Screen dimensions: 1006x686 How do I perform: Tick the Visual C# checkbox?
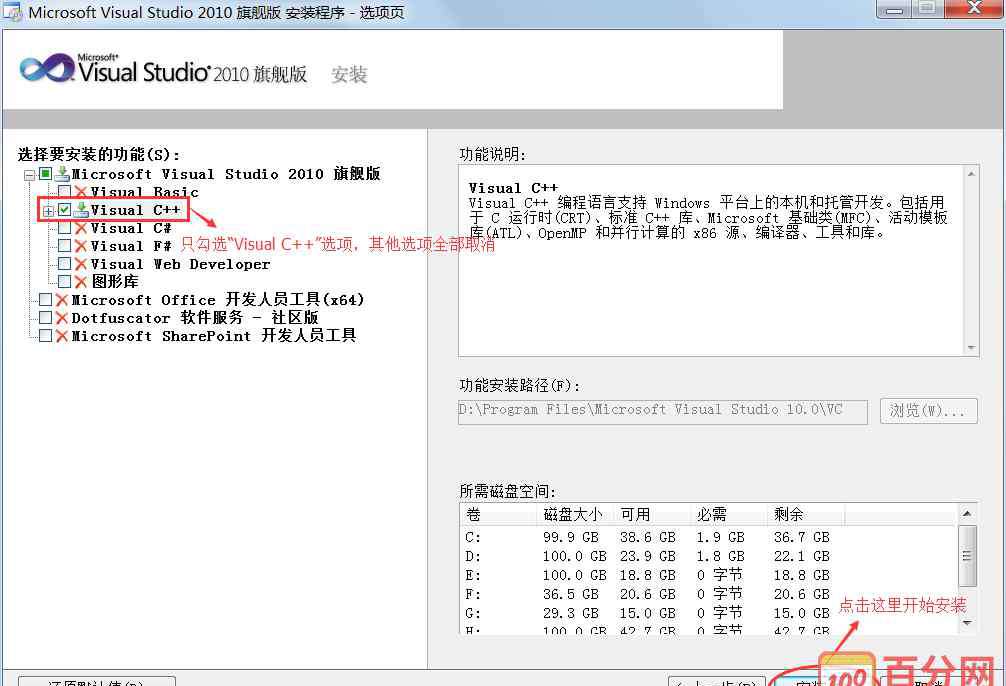[x=64, y=227]
